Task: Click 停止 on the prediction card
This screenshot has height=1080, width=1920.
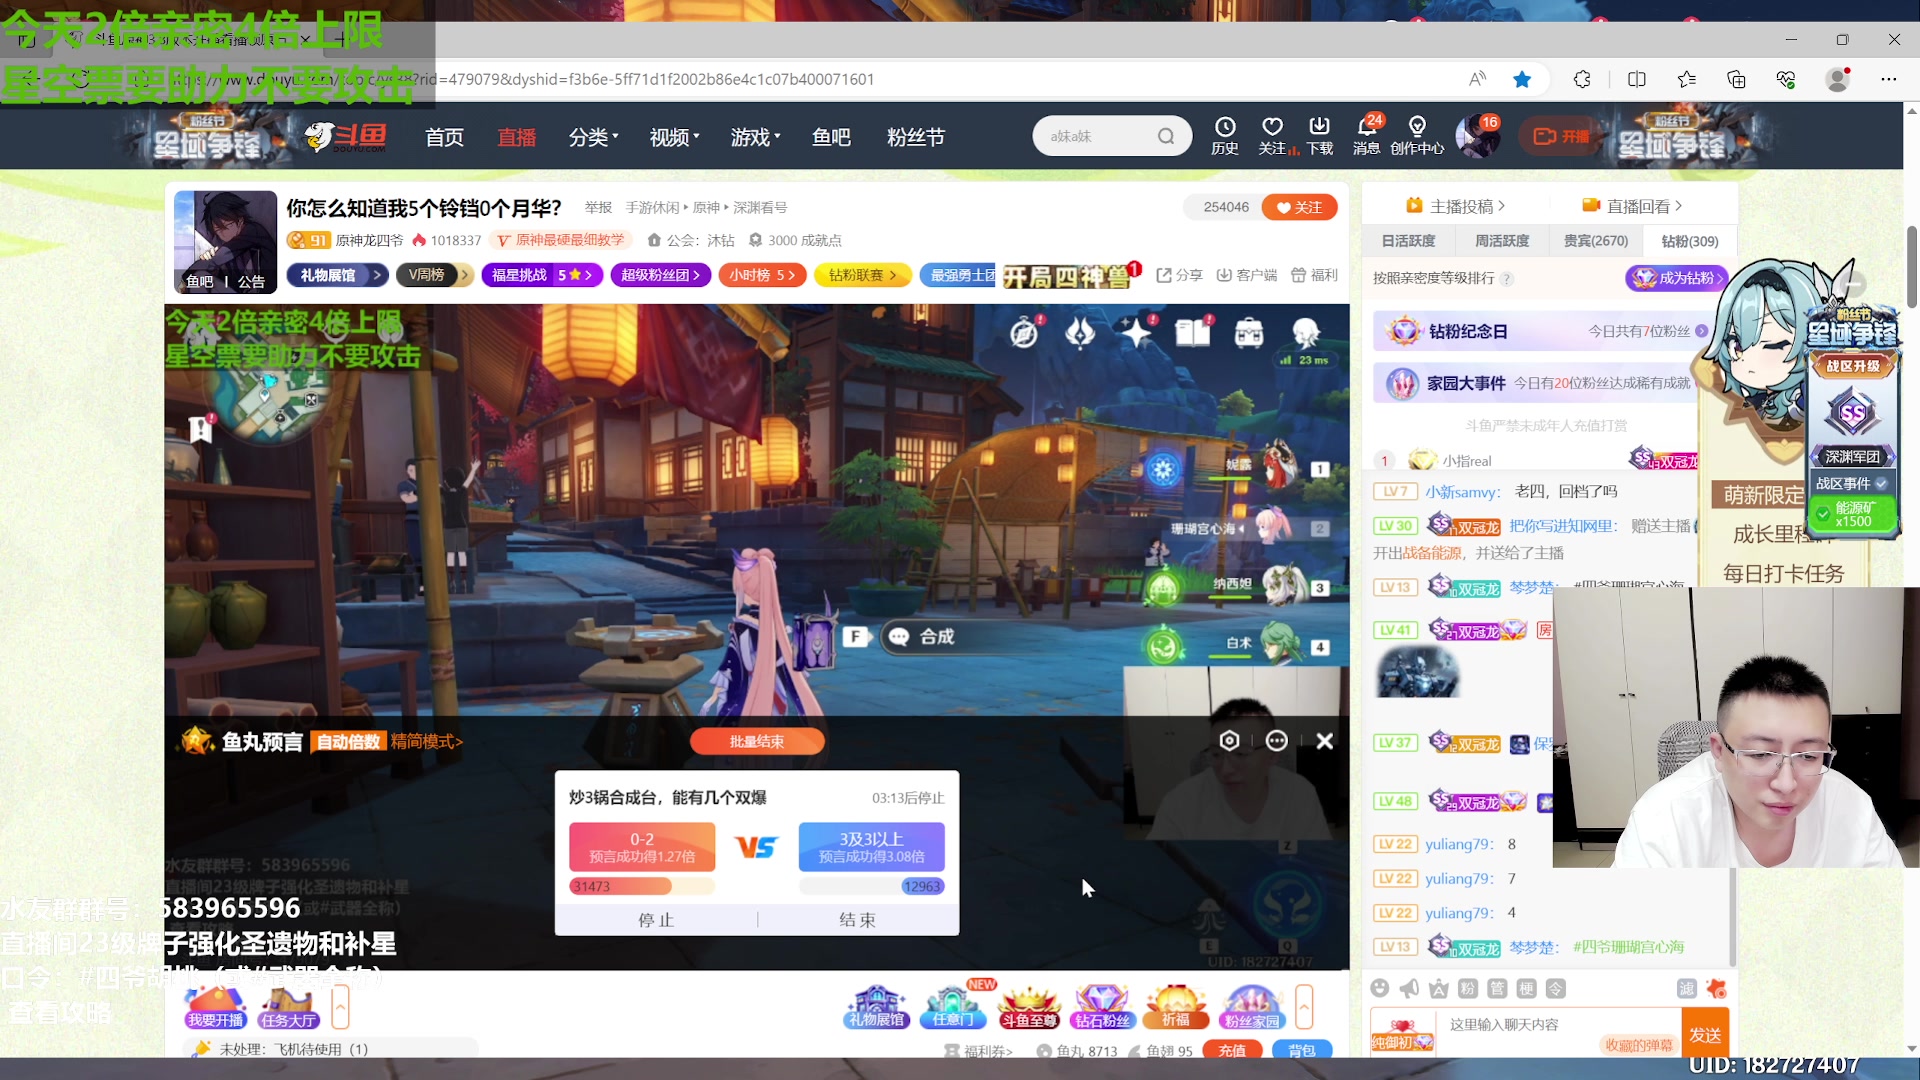Action: (656, 920)
